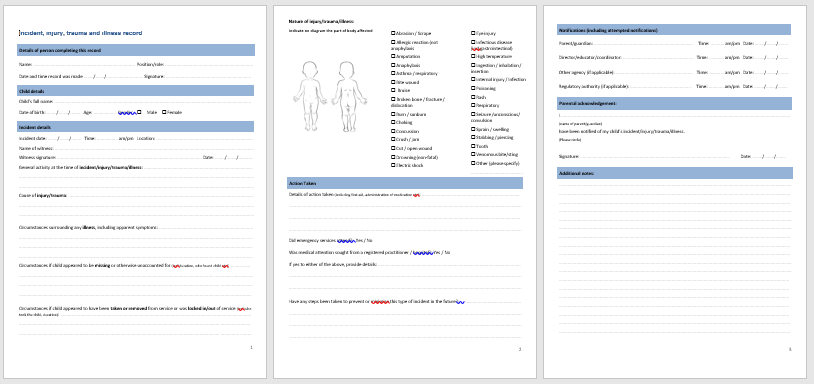Image resolution: width=814 pixels, height=384 pixels.
Task: Click the 'Cause of injury/trauma:' line
Action: pyautogui.click(x=135, y=196)
